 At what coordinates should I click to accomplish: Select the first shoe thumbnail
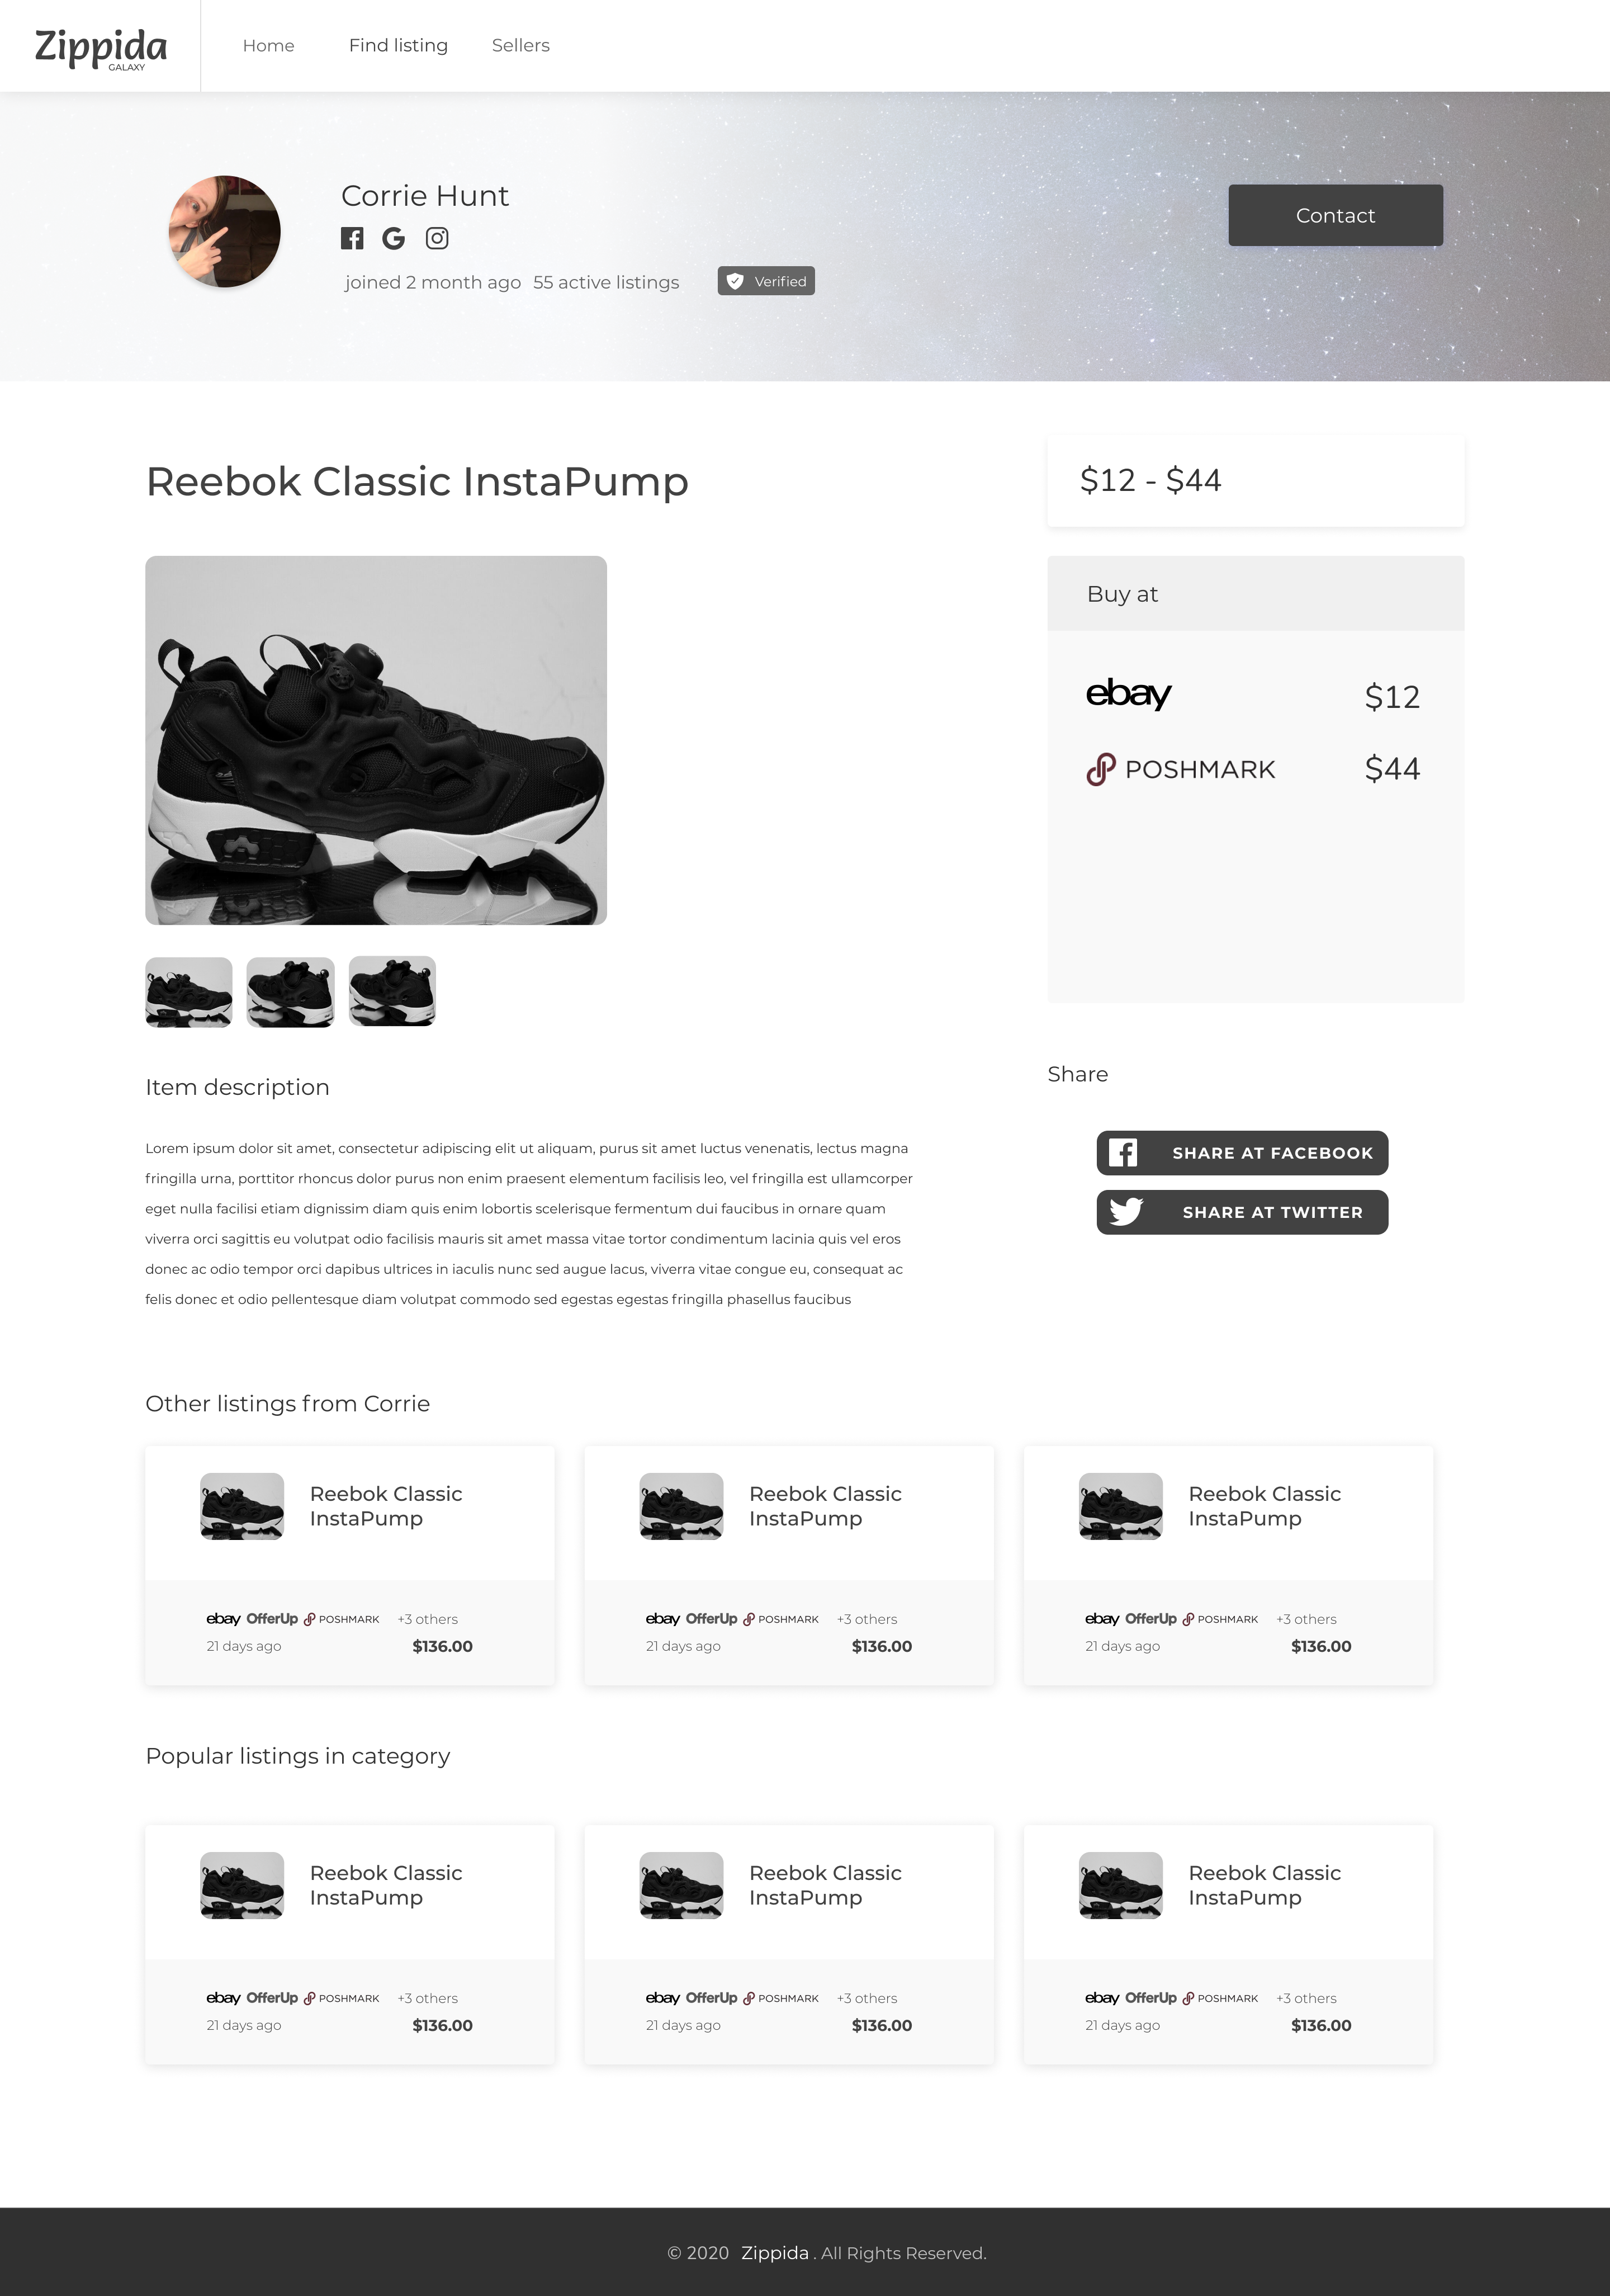(189, 992)
